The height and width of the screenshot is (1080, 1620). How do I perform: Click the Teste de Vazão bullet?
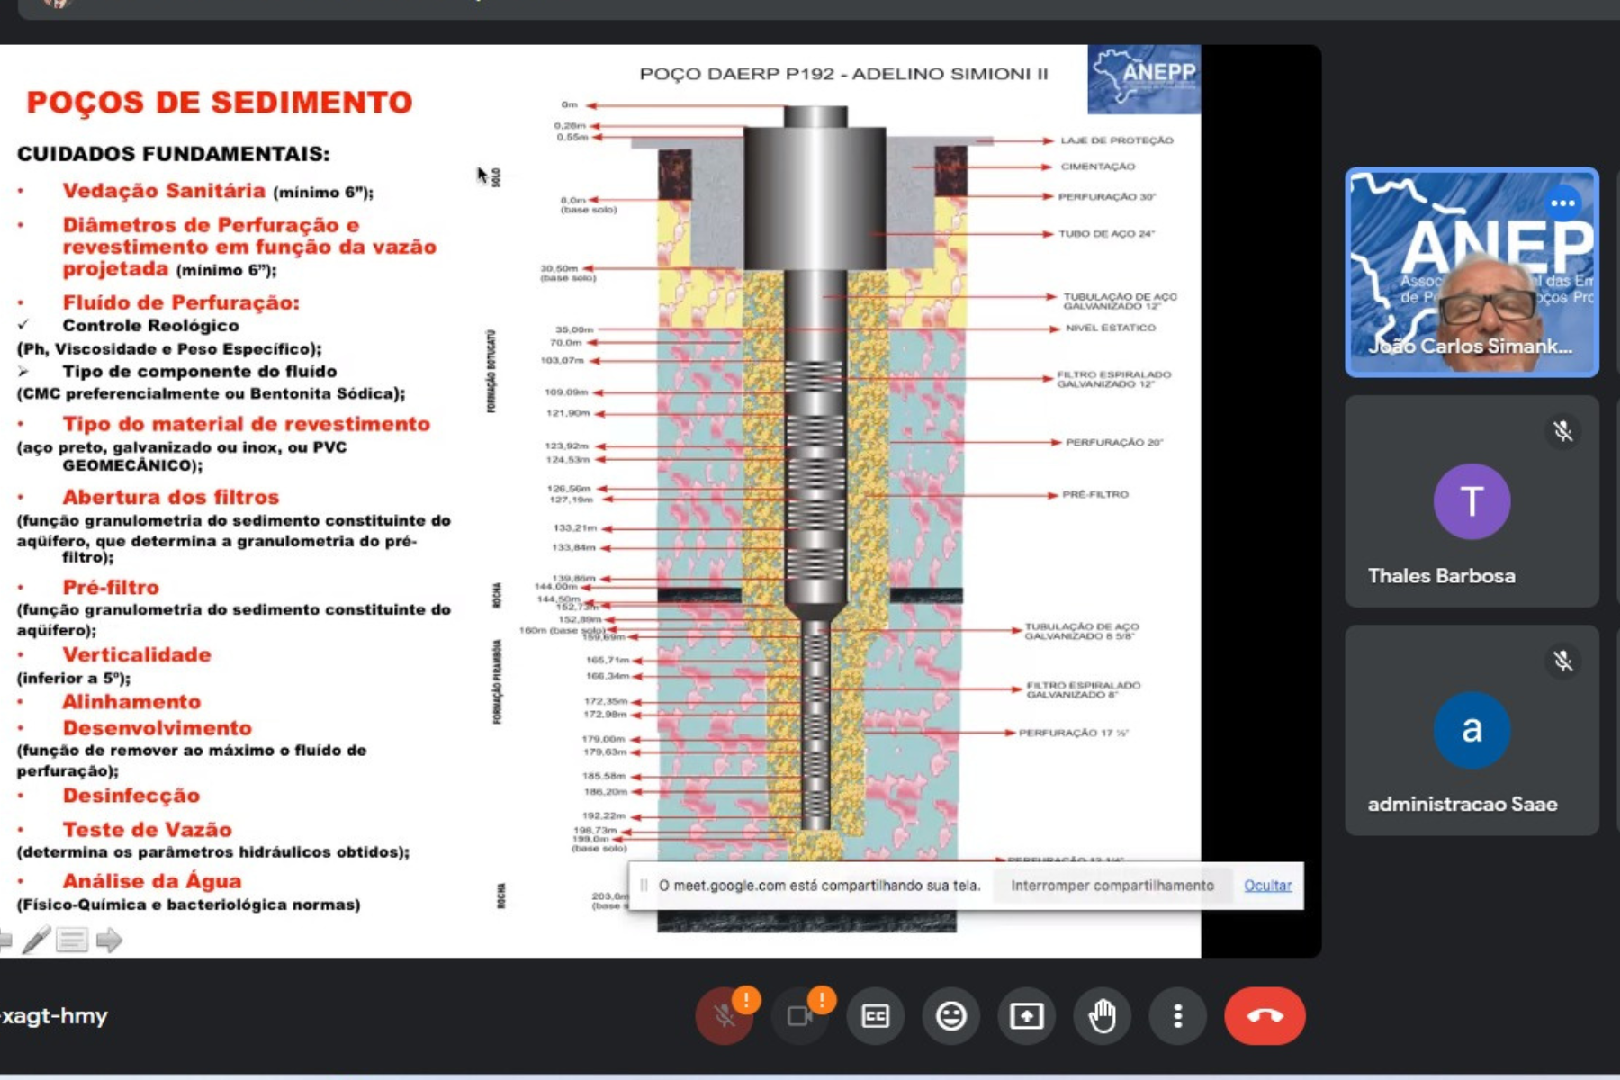147,829
